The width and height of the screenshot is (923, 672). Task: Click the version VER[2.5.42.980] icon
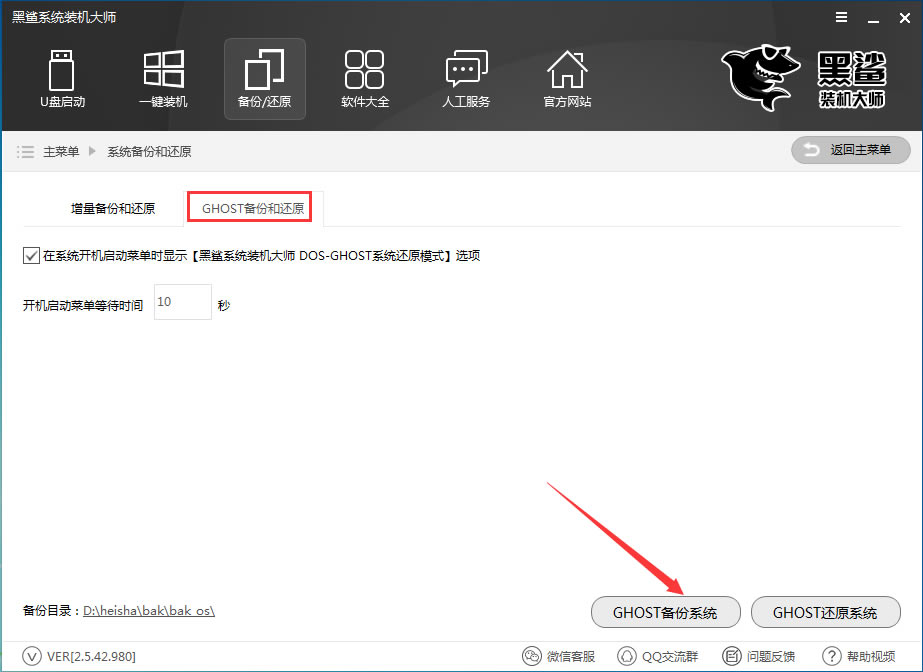[31, 656]
